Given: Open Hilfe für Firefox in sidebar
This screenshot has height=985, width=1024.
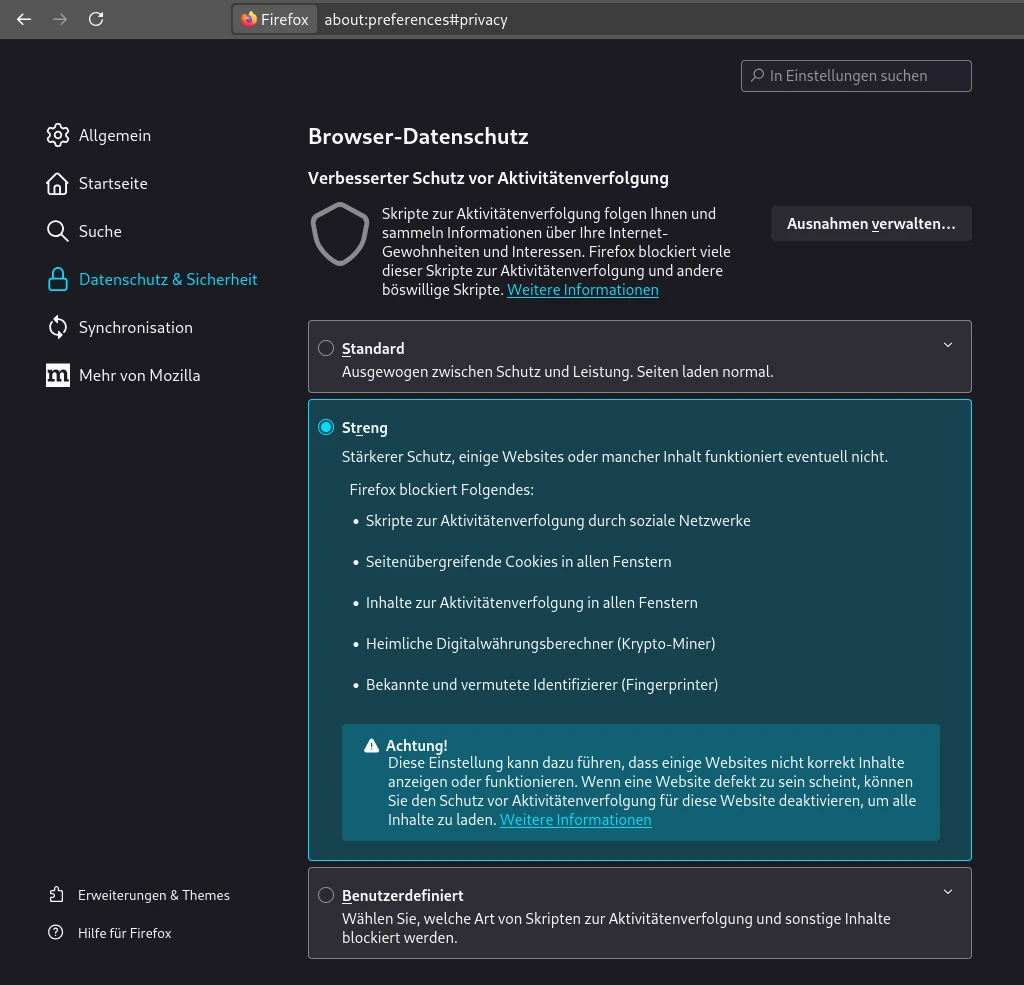Looking at the screenshot, I should pyautogui.click(x=124, y=933).
